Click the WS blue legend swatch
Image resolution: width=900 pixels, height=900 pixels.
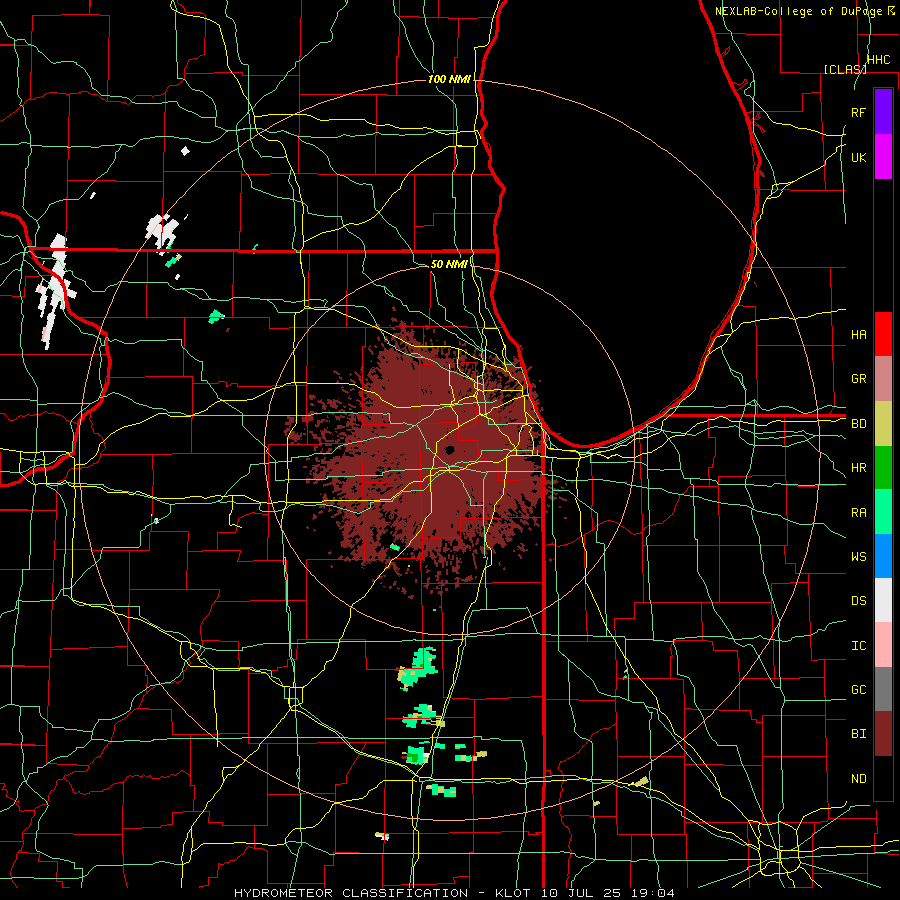pyautogui.click(x=883, y=556)
